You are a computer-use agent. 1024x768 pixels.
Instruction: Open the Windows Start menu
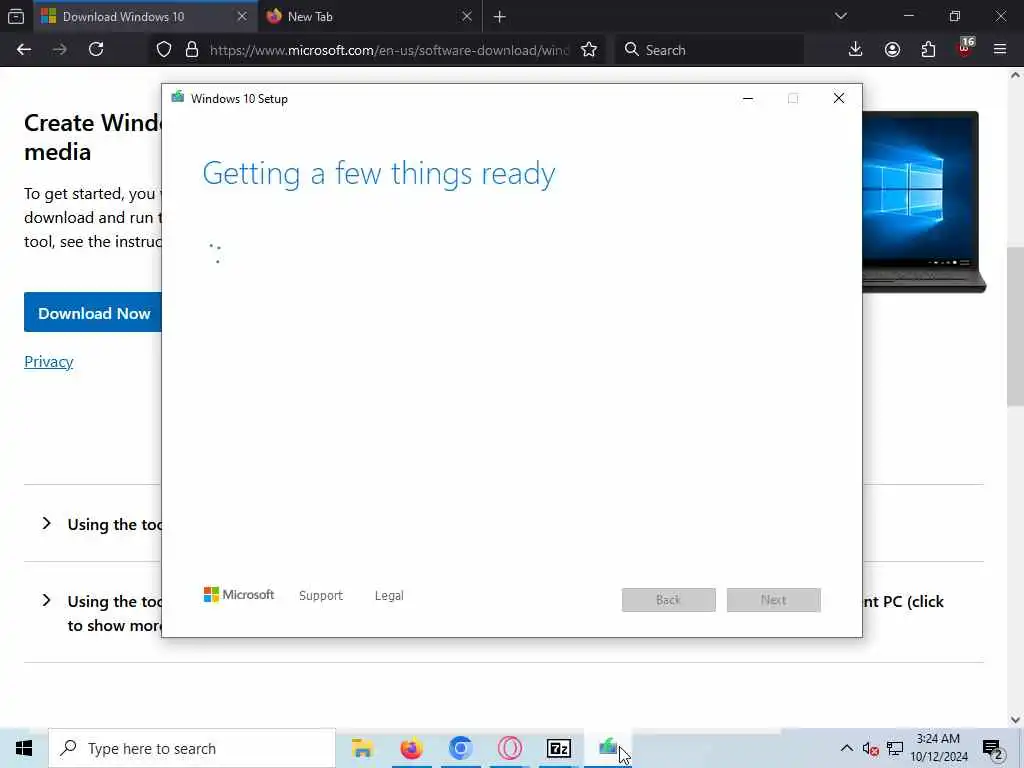(x=24, y=748)
